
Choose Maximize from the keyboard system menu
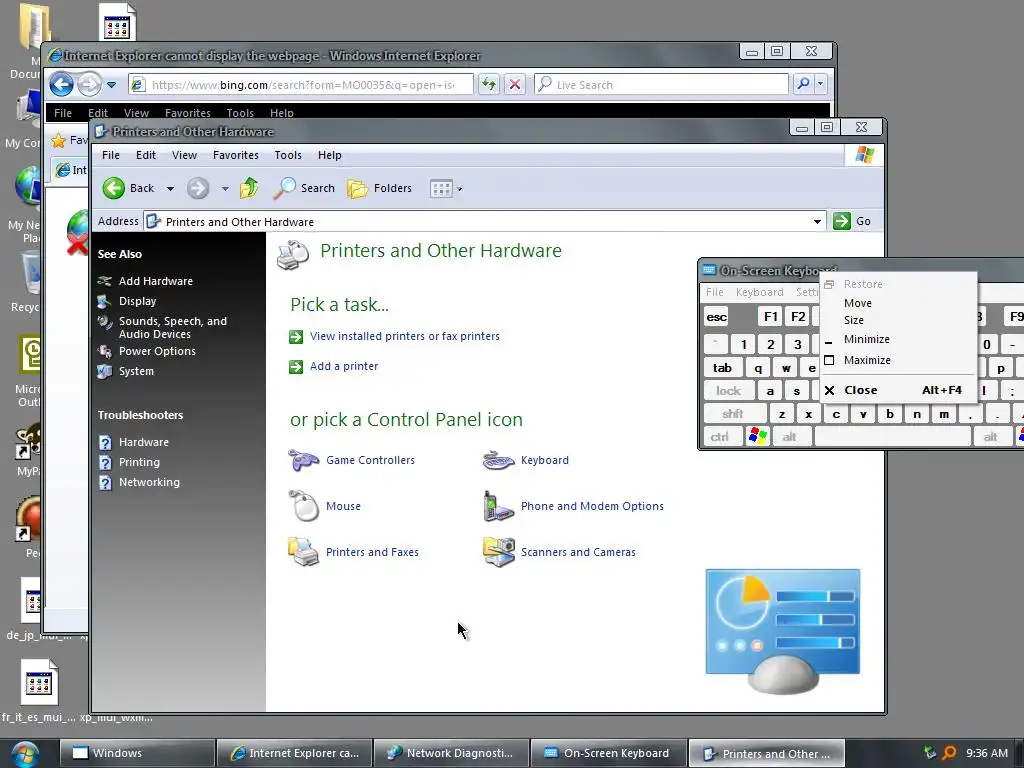coord(898,360)
